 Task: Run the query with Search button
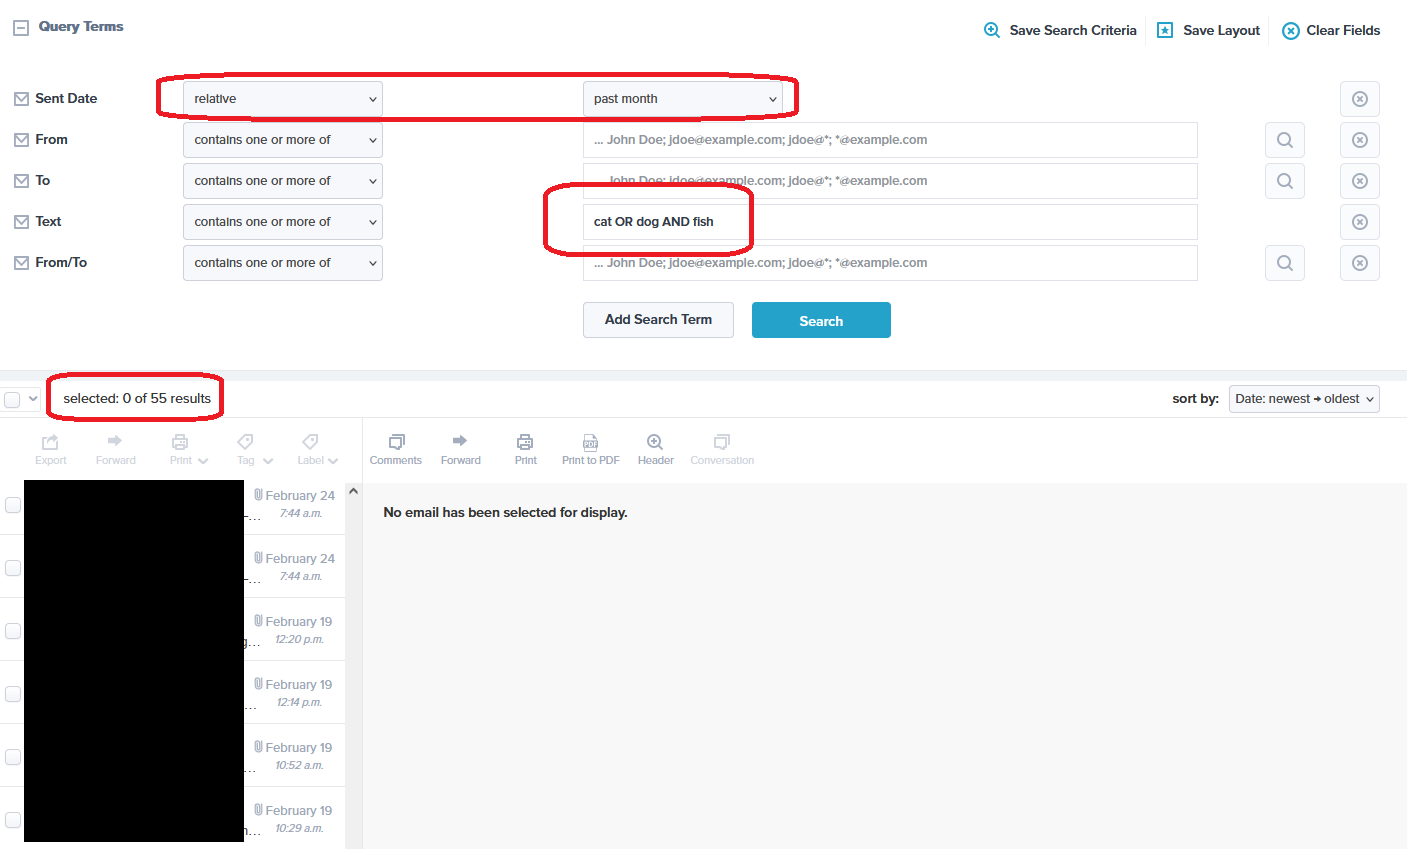click(x=820, y=320)
